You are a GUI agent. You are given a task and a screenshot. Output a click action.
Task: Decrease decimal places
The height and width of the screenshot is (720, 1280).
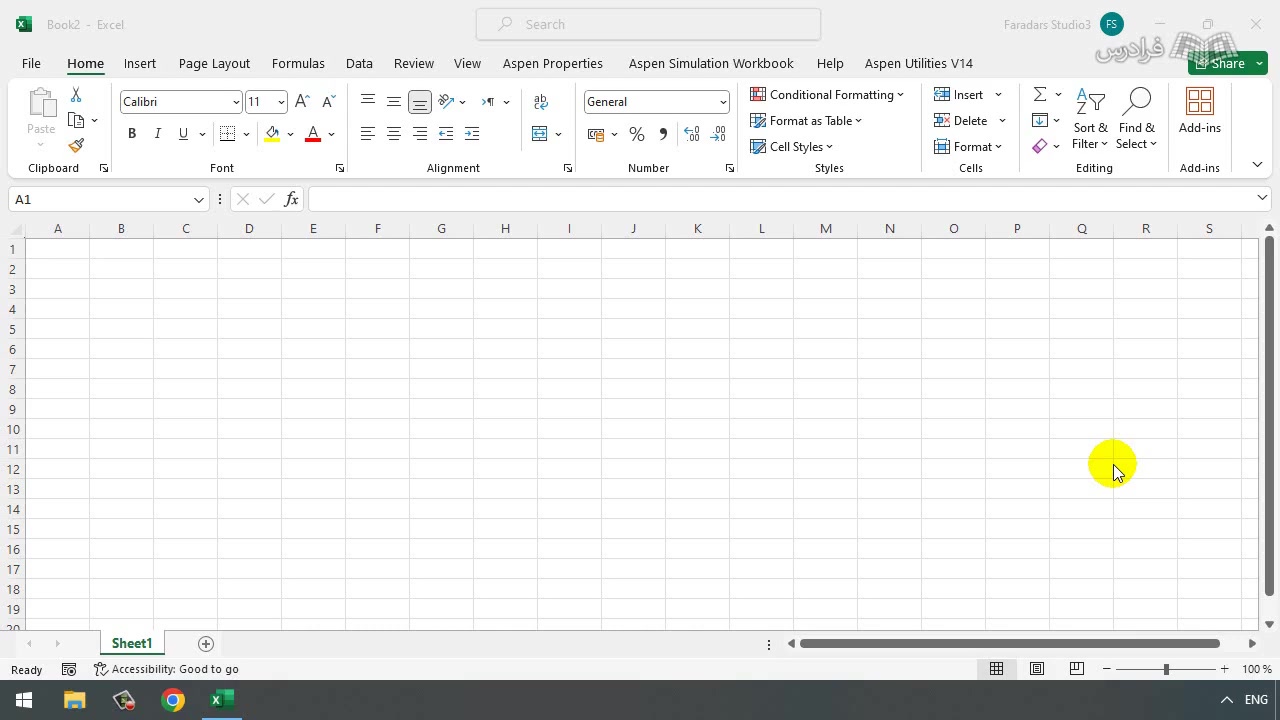pyautogui.click(x=718, y=134)
